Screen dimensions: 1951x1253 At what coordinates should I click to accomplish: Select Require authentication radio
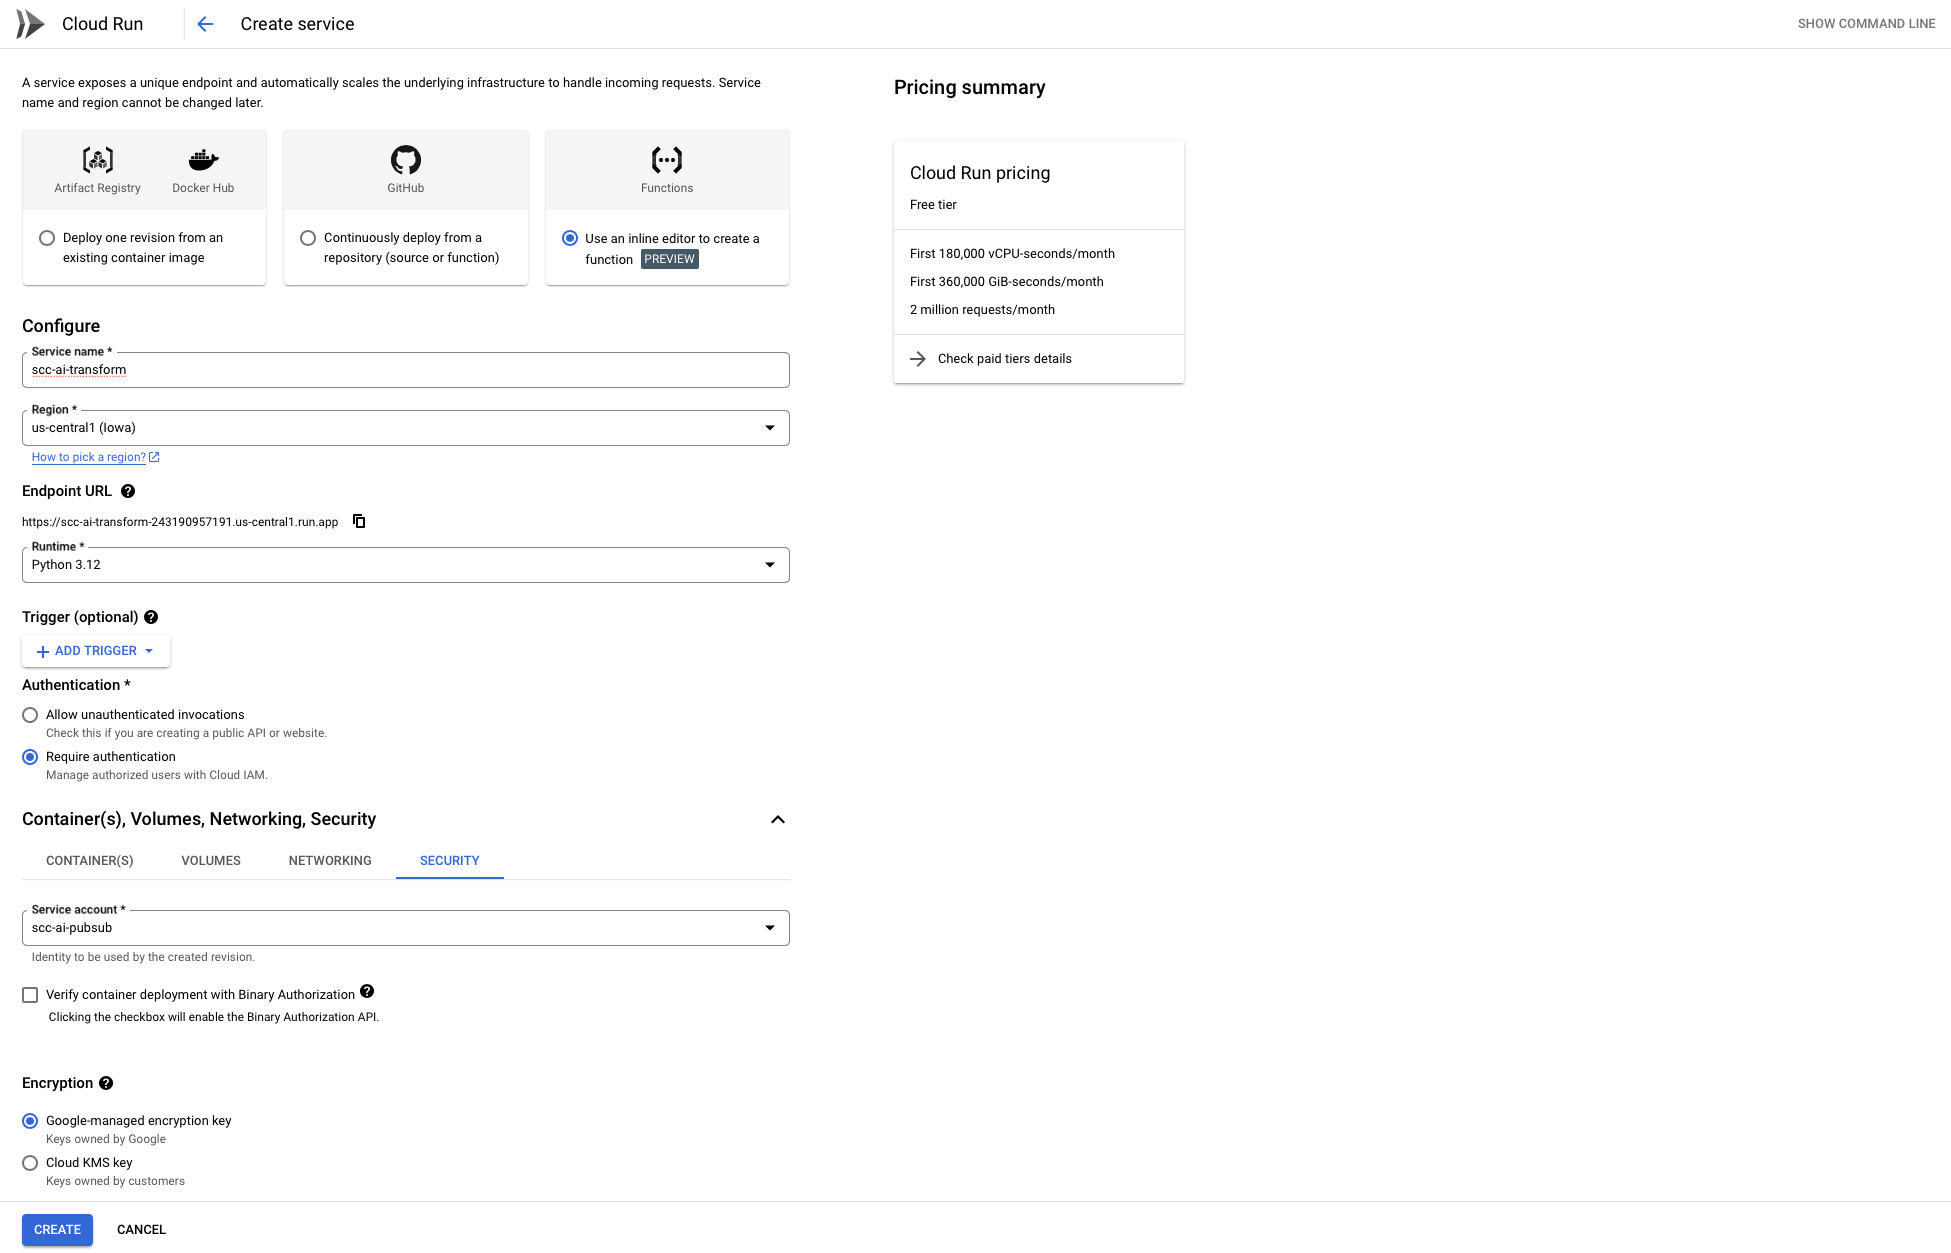point(30,757)
